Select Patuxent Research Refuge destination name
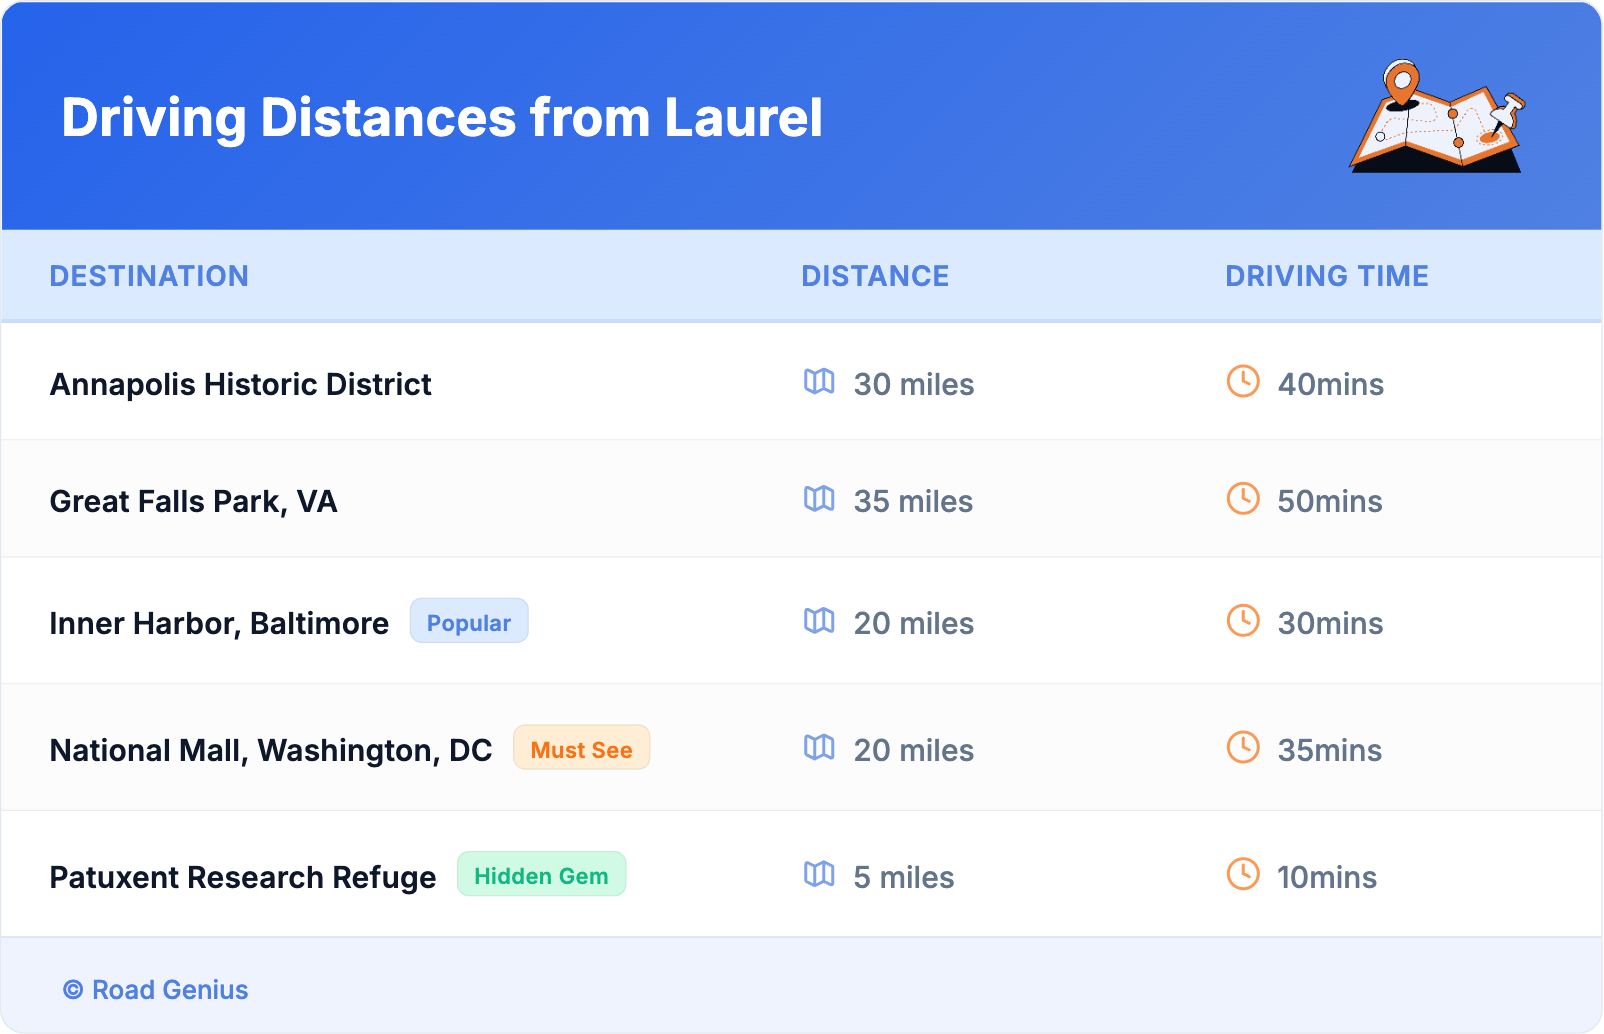This screenshot has width=1604, height=1034. 243,878
